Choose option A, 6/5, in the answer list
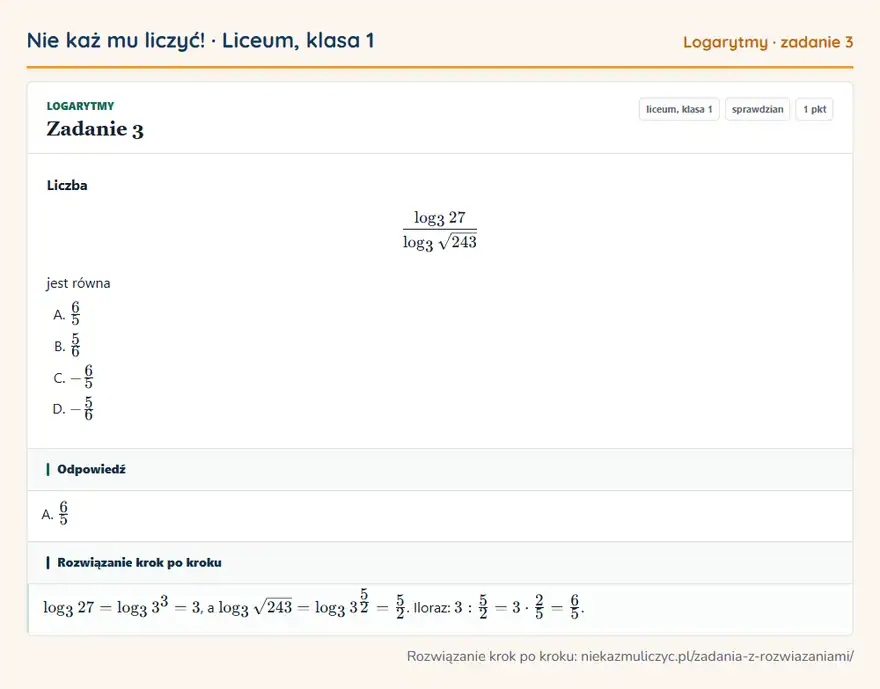880x689 pixels. click(67, 314)
